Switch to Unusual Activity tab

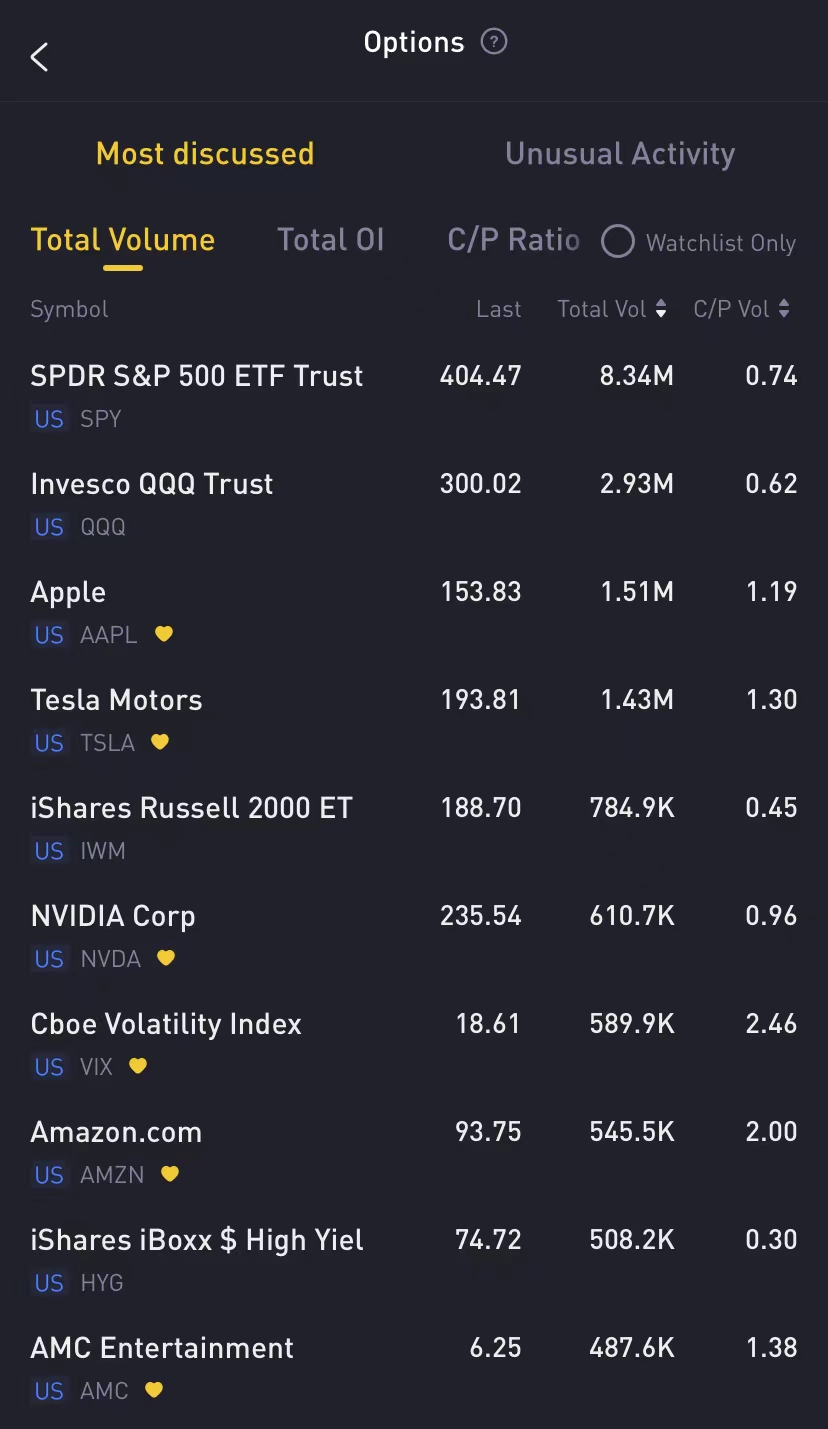619,154
